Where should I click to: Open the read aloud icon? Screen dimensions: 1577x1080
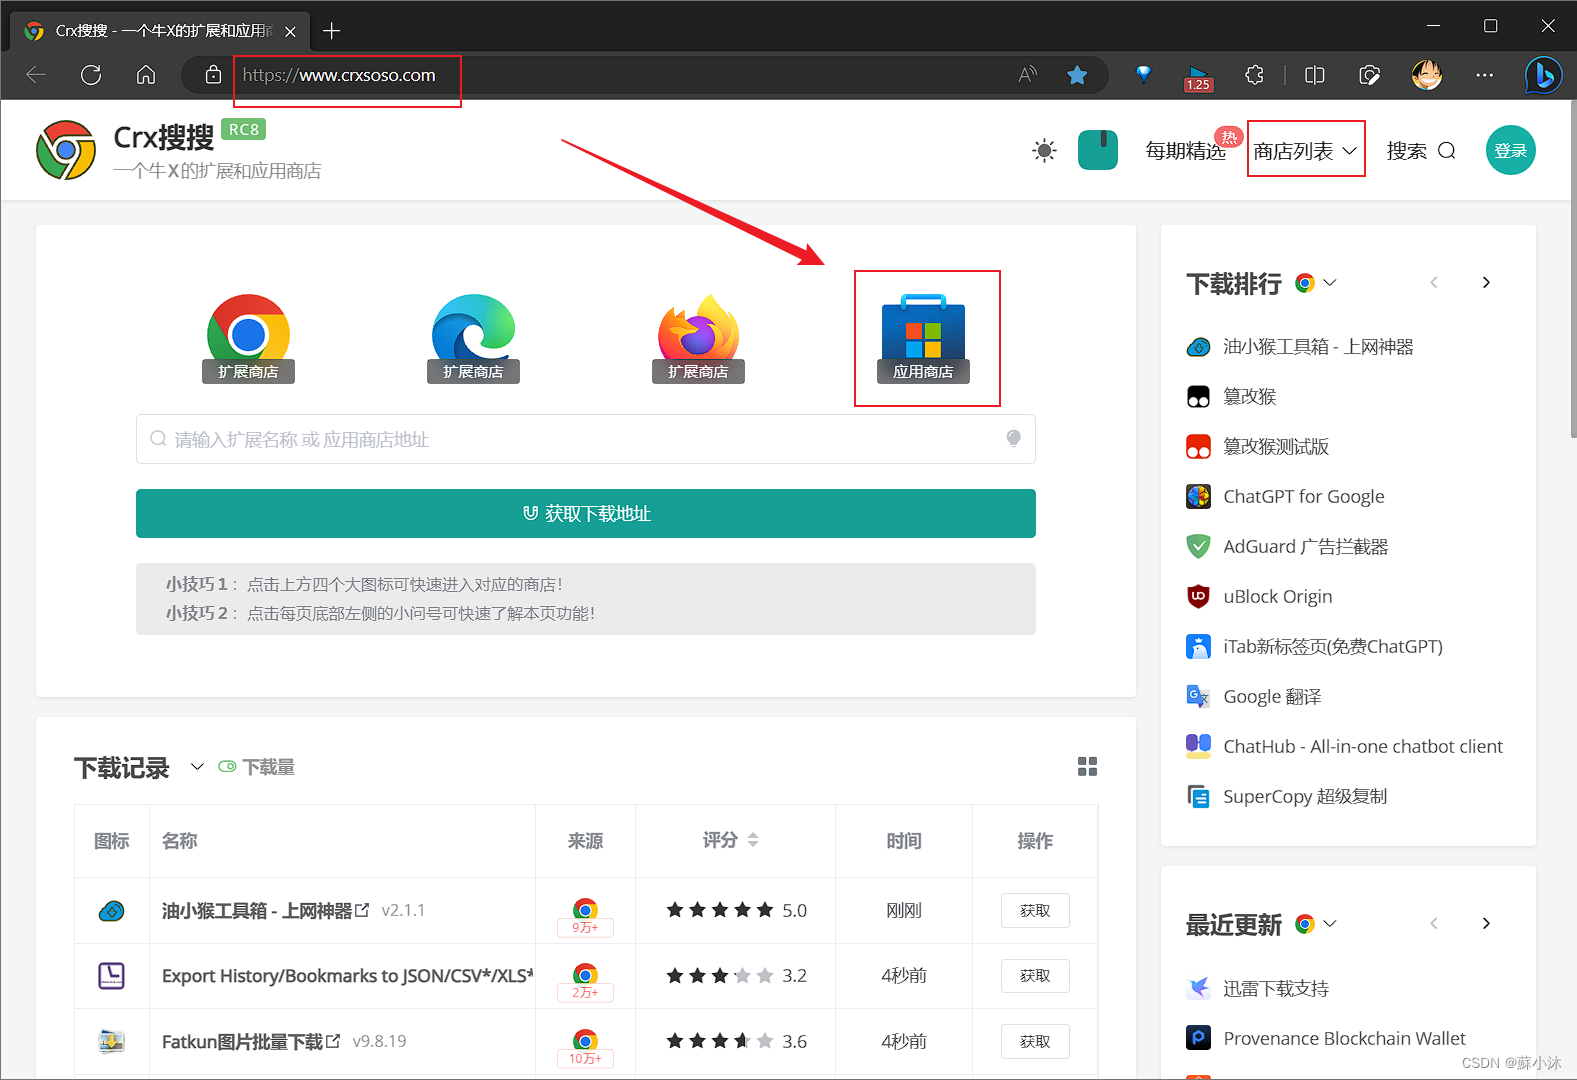1028,75
